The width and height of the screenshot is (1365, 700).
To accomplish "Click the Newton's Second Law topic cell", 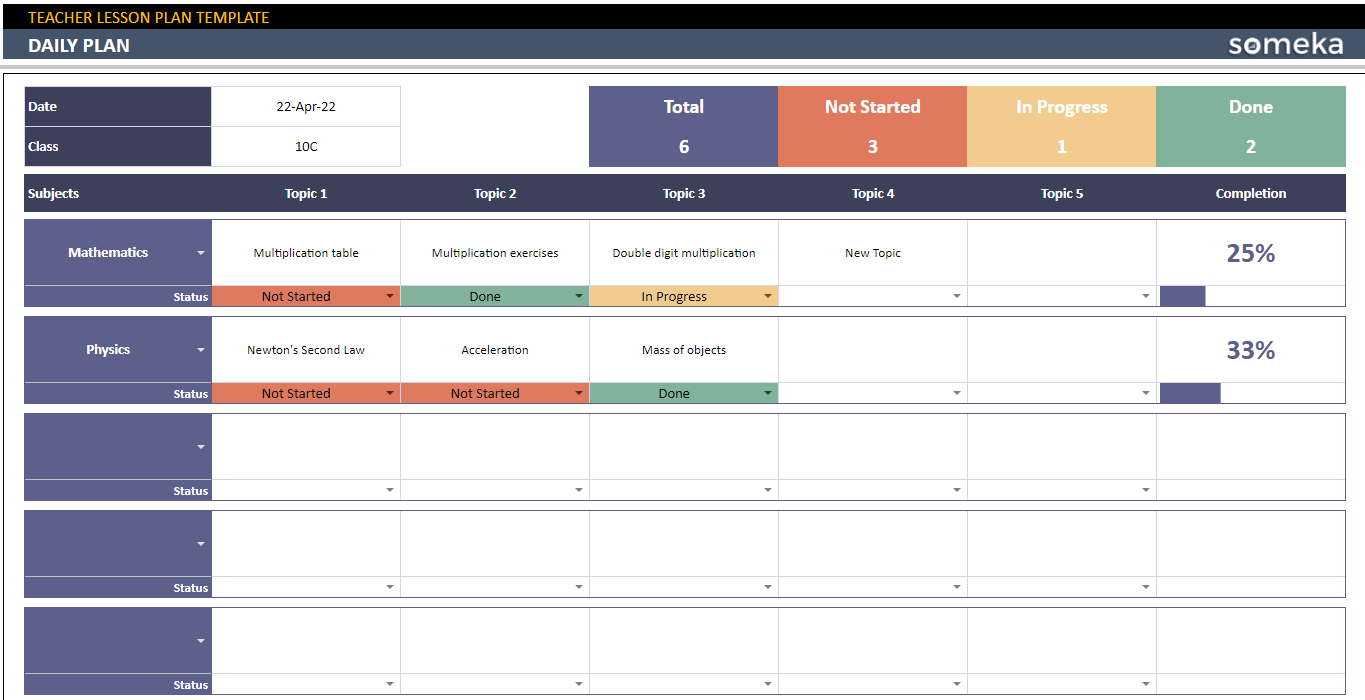I will coord(305,349).
